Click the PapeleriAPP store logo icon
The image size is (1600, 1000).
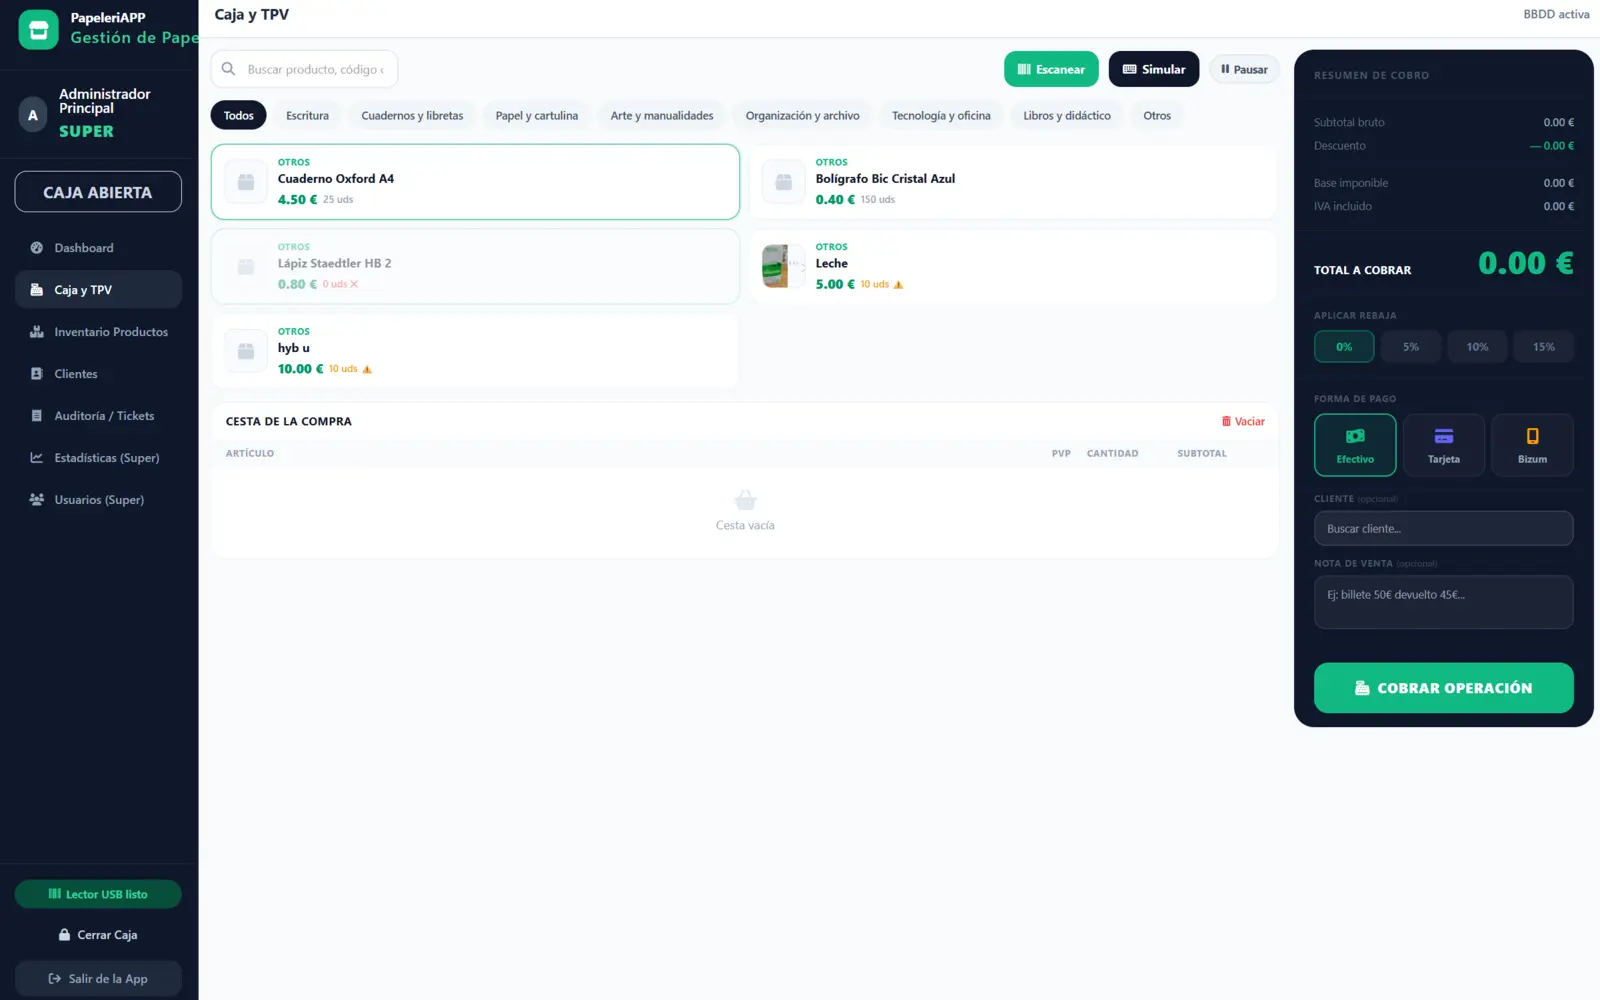tap(38, 29)
